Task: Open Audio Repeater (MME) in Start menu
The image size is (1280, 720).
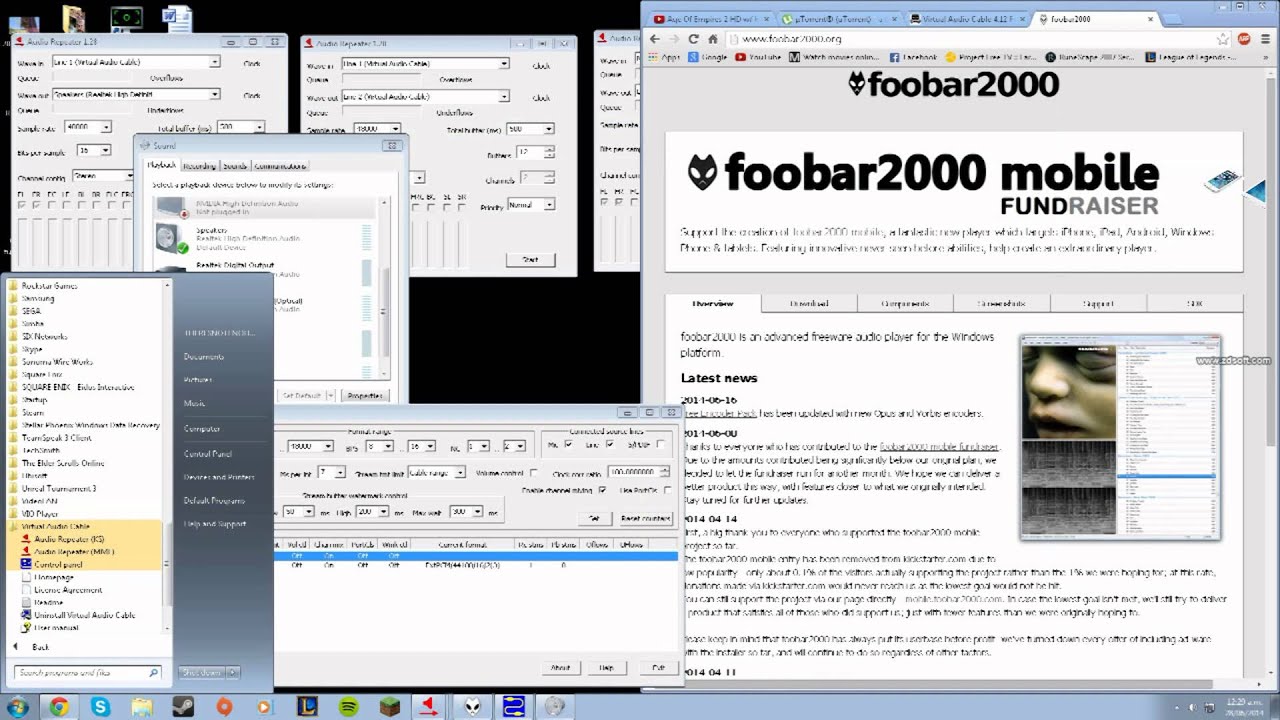Action: coord(72,551)
